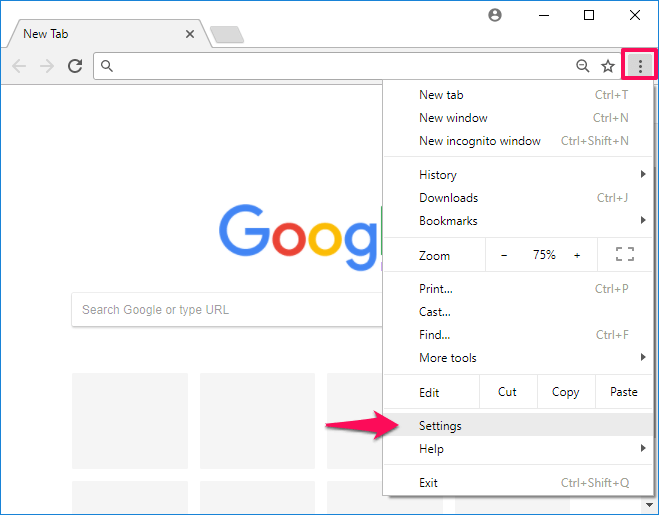Click the user profile icon in title bar
Screen dimensions: 659x515
pos(495,15)
